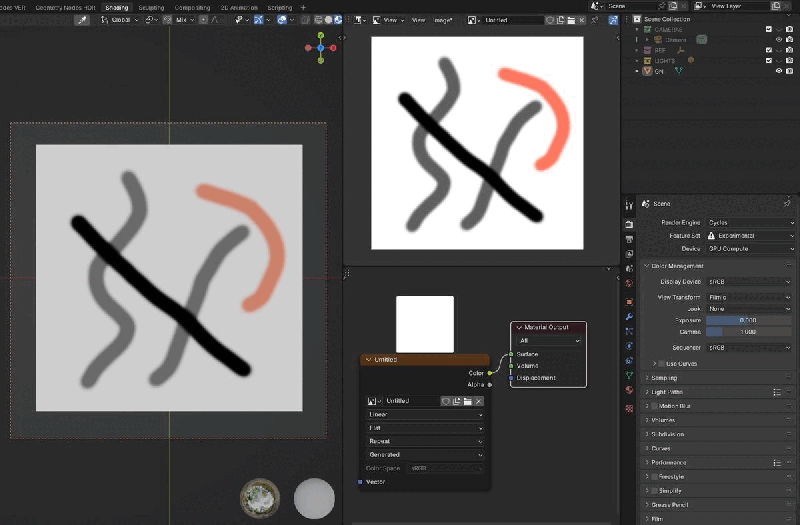Click the eyedropper tool in the viewport header
The width and height of the screenshot is (800, 525).
(x=82, y=20)
